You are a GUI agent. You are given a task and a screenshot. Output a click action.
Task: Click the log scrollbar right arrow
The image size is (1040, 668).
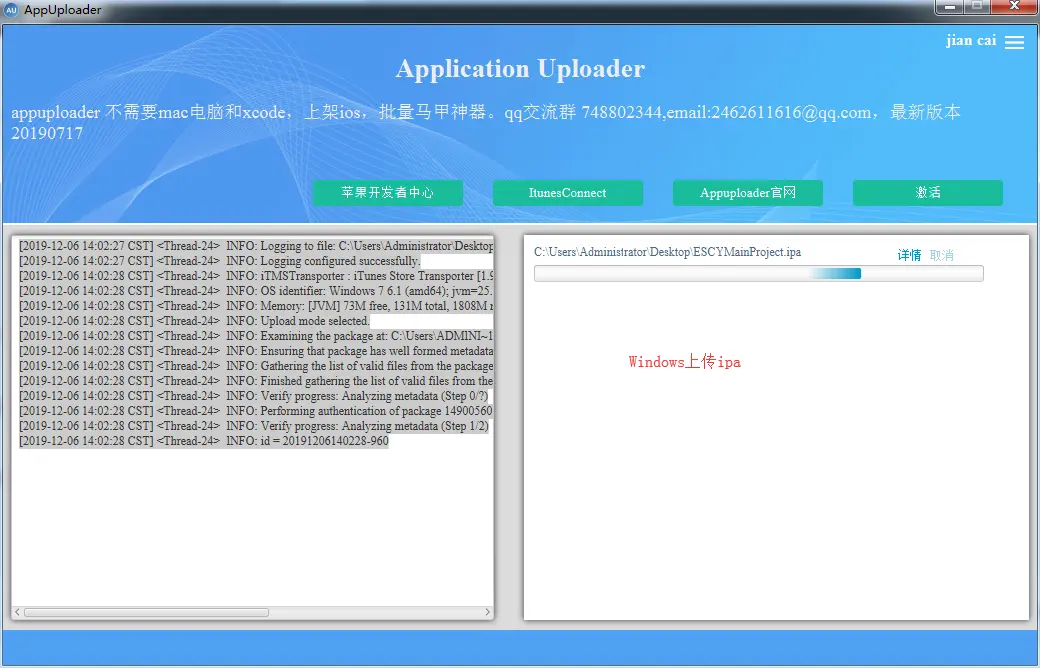[488, 612]
